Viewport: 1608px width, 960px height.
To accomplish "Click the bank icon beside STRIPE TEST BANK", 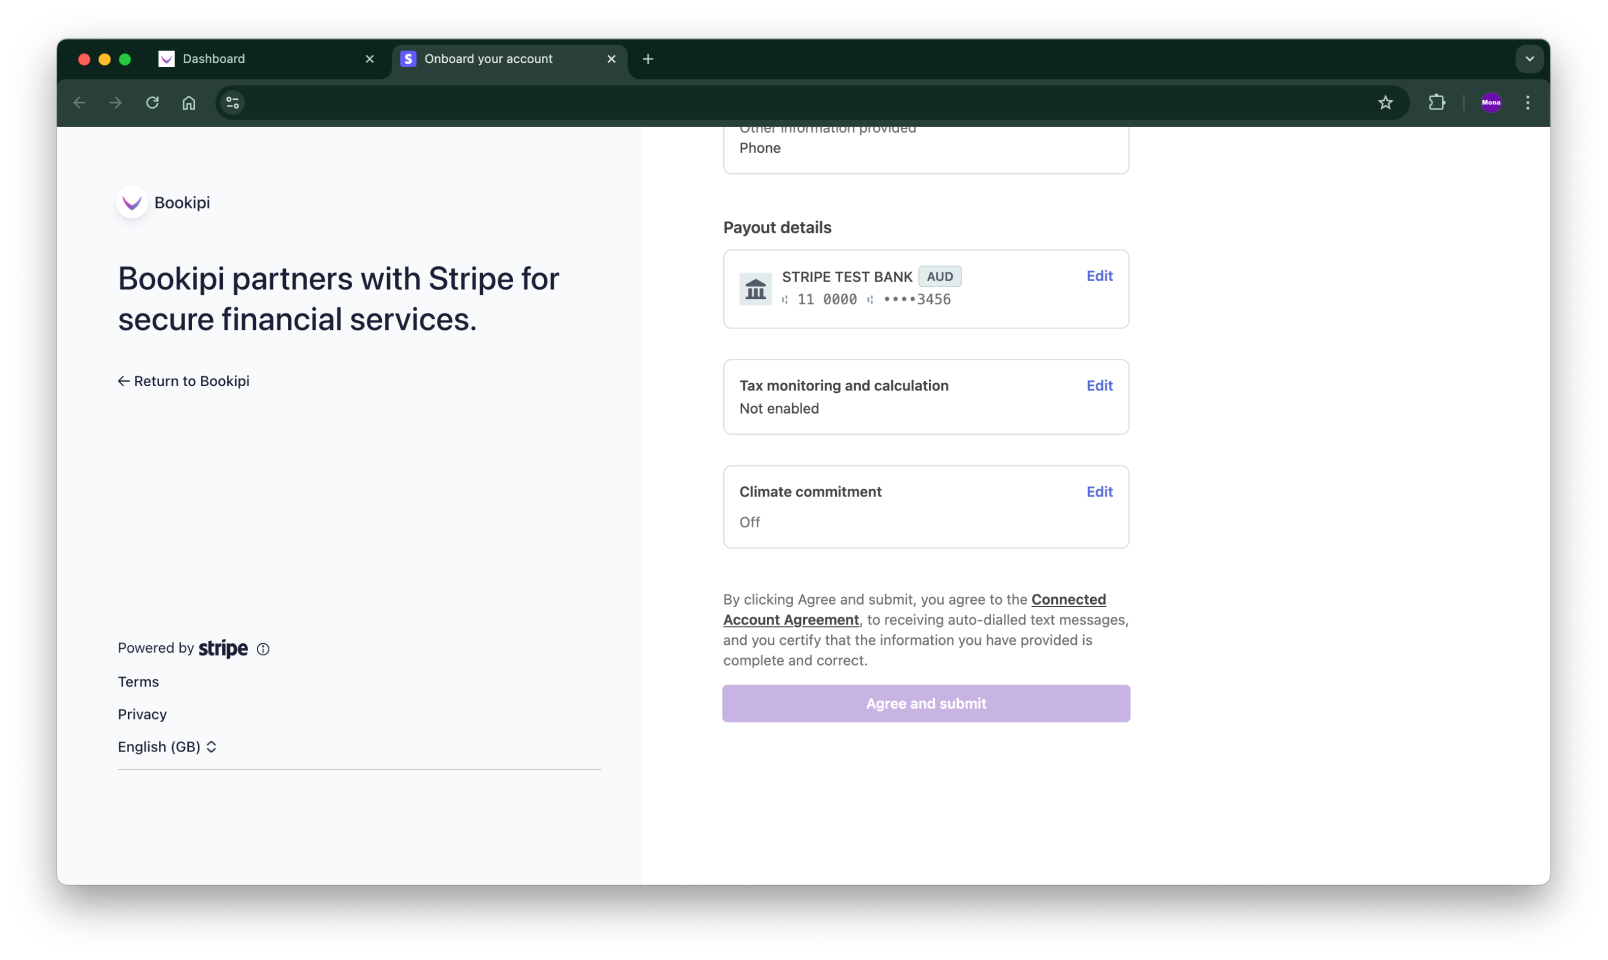I will point(755,289).
